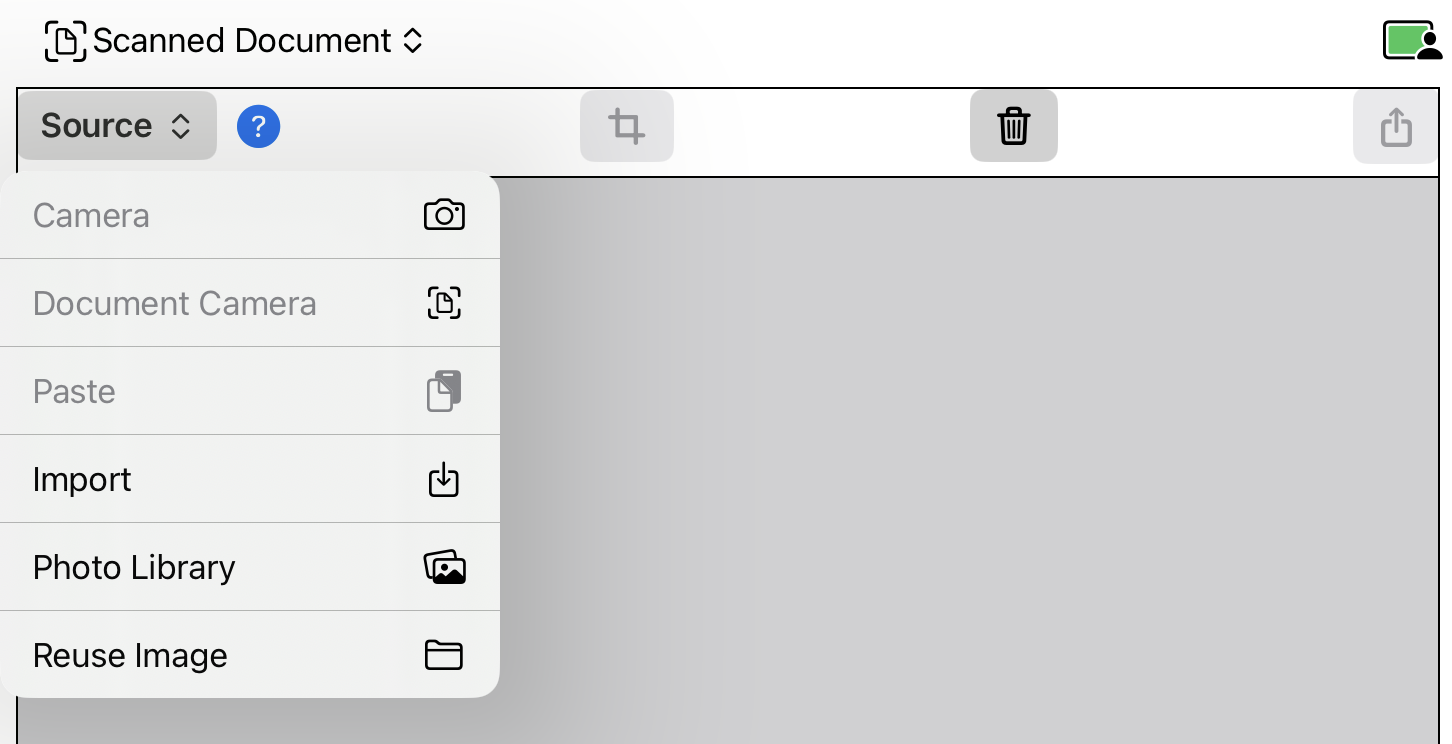Click the gray empty image canvas area

pos(968,460)
